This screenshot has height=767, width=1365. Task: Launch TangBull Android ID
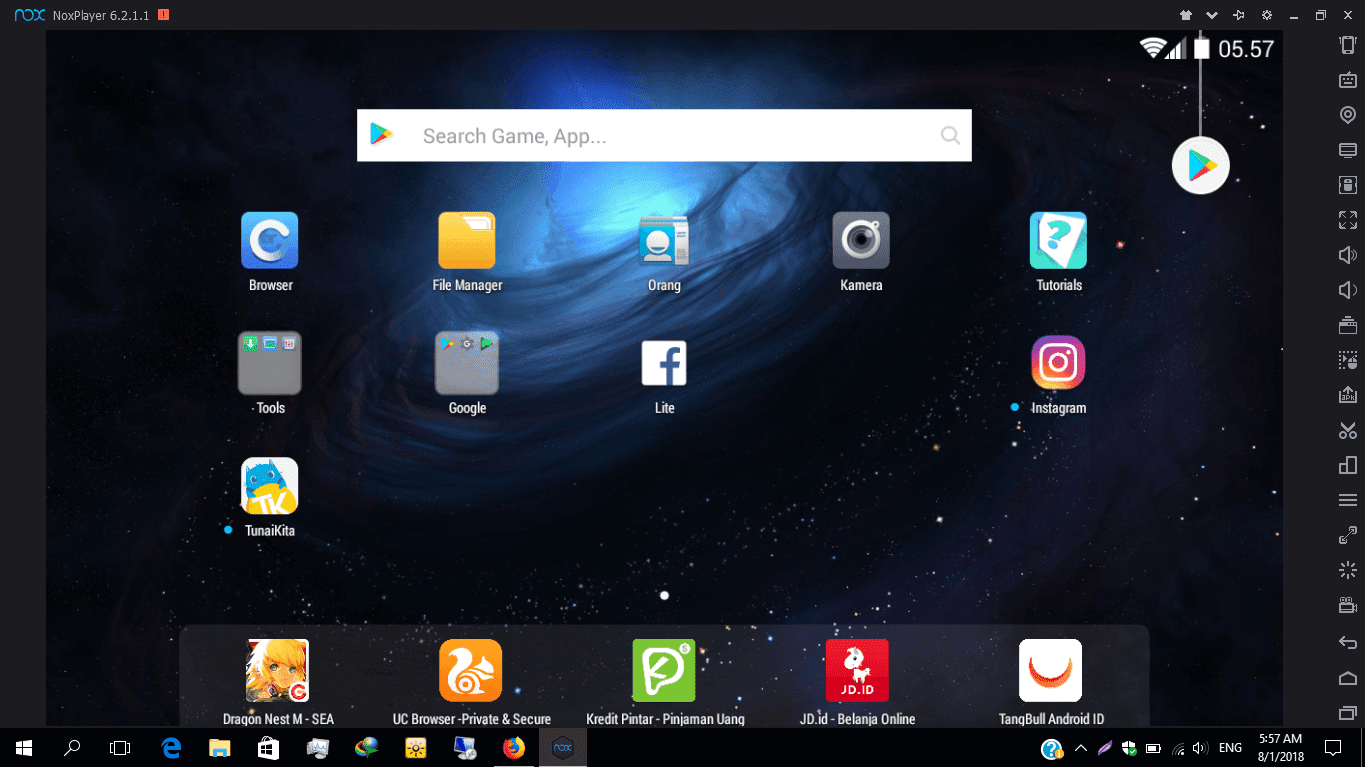(1050, 671)
